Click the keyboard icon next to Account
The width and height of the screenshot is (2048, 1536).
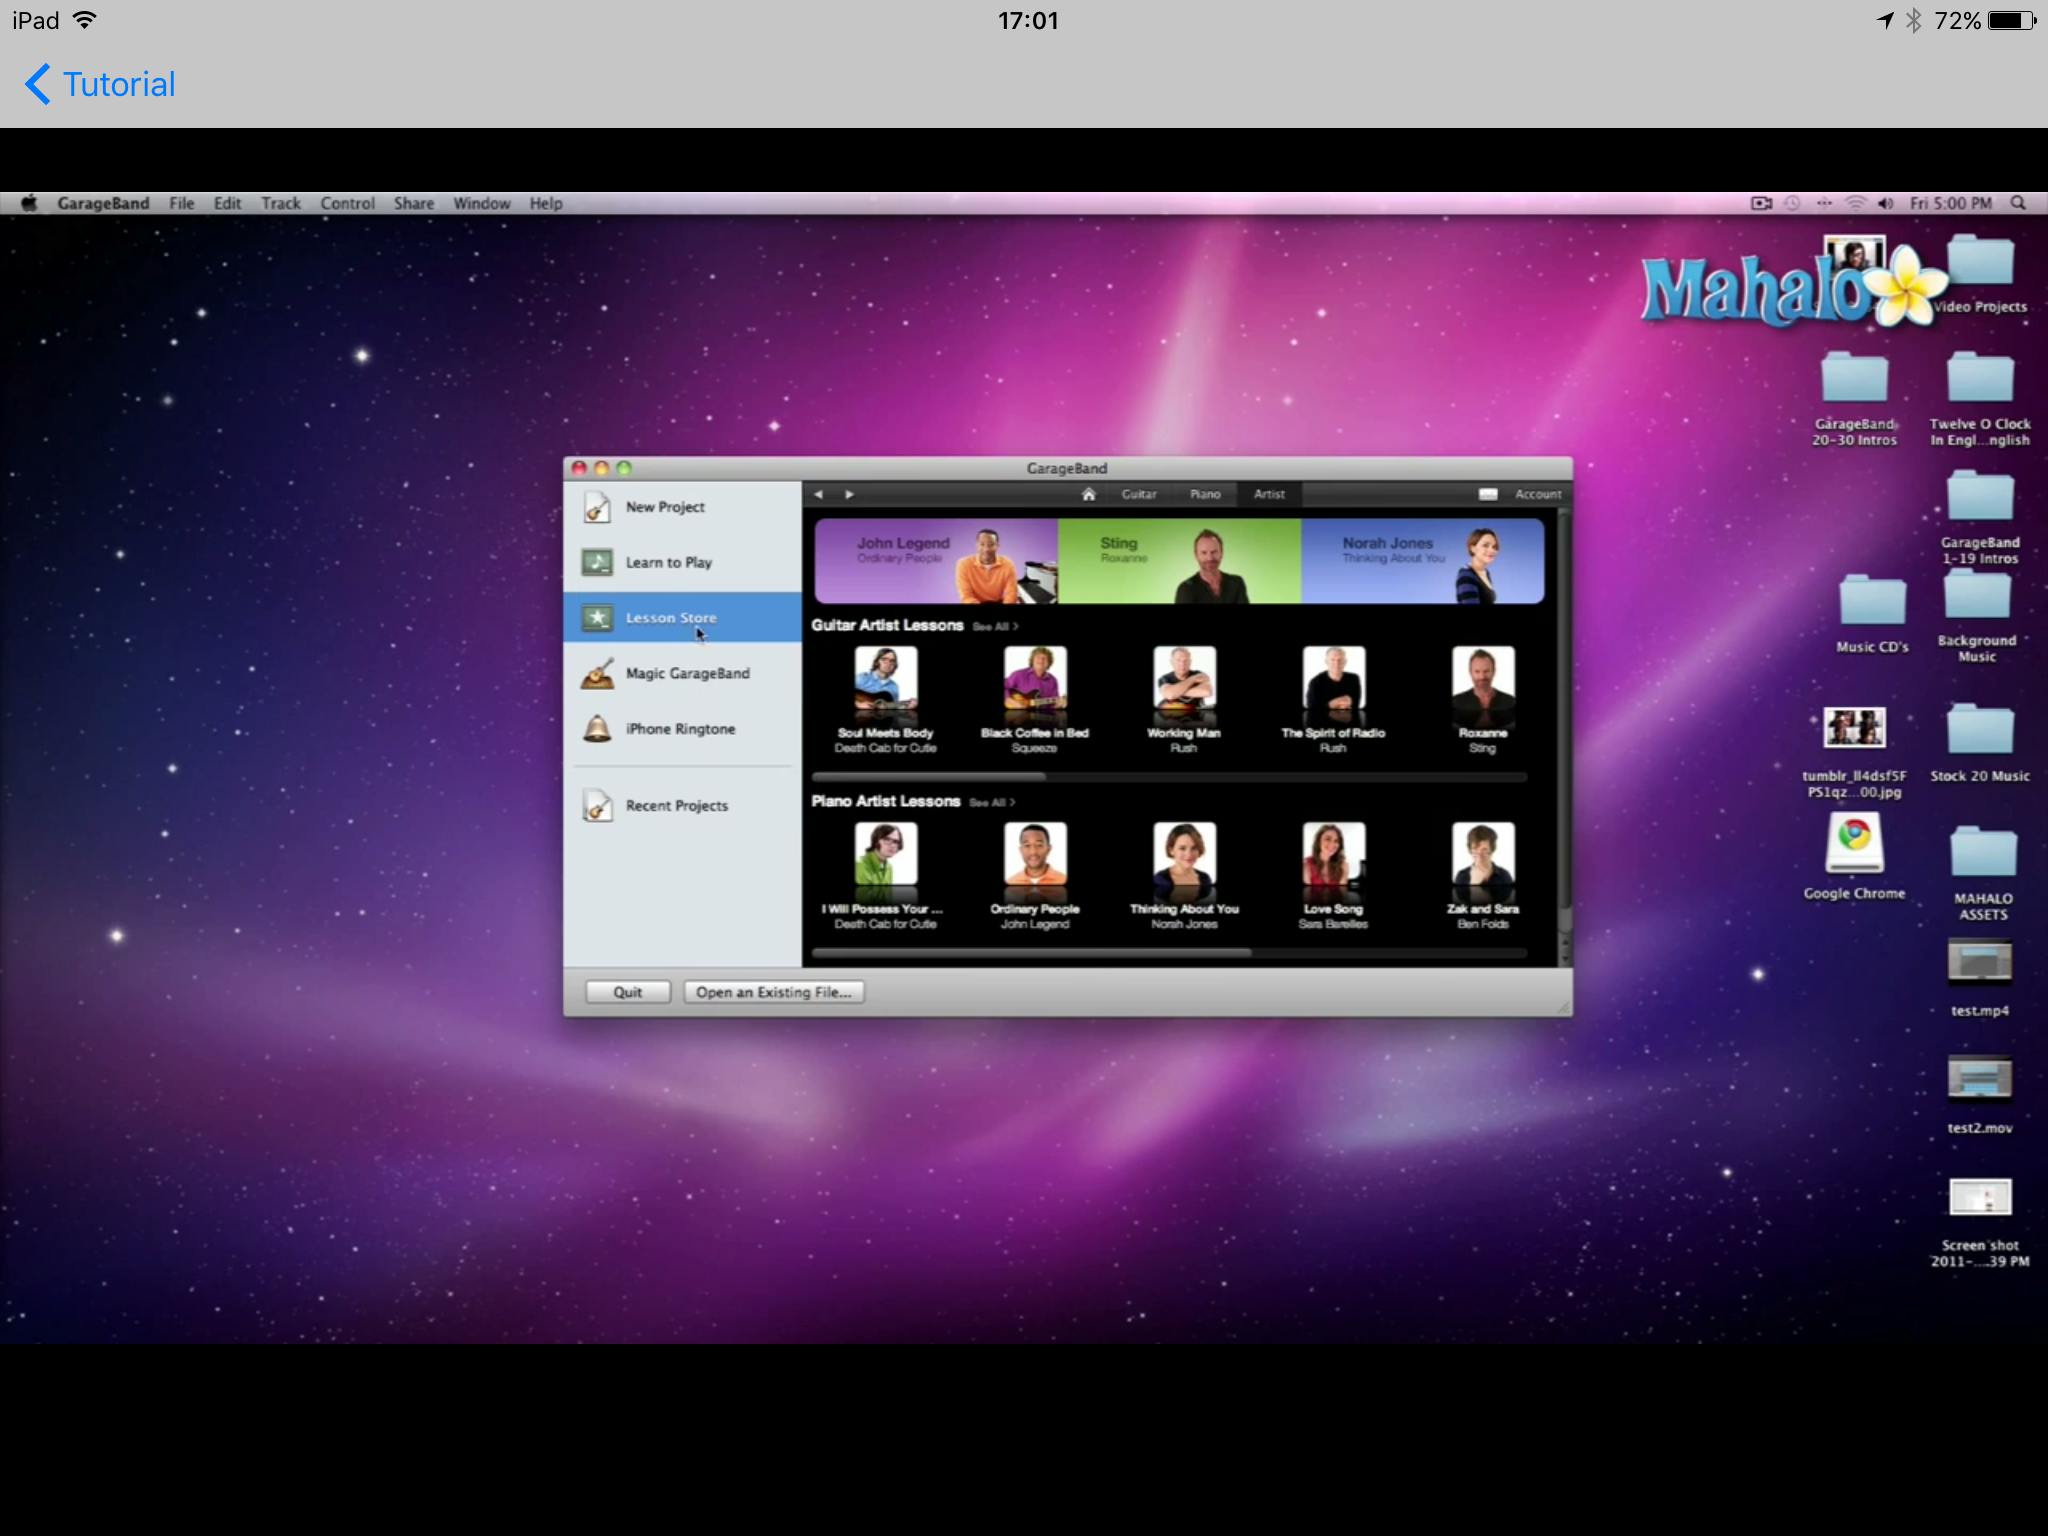[x=1487, y=494]
